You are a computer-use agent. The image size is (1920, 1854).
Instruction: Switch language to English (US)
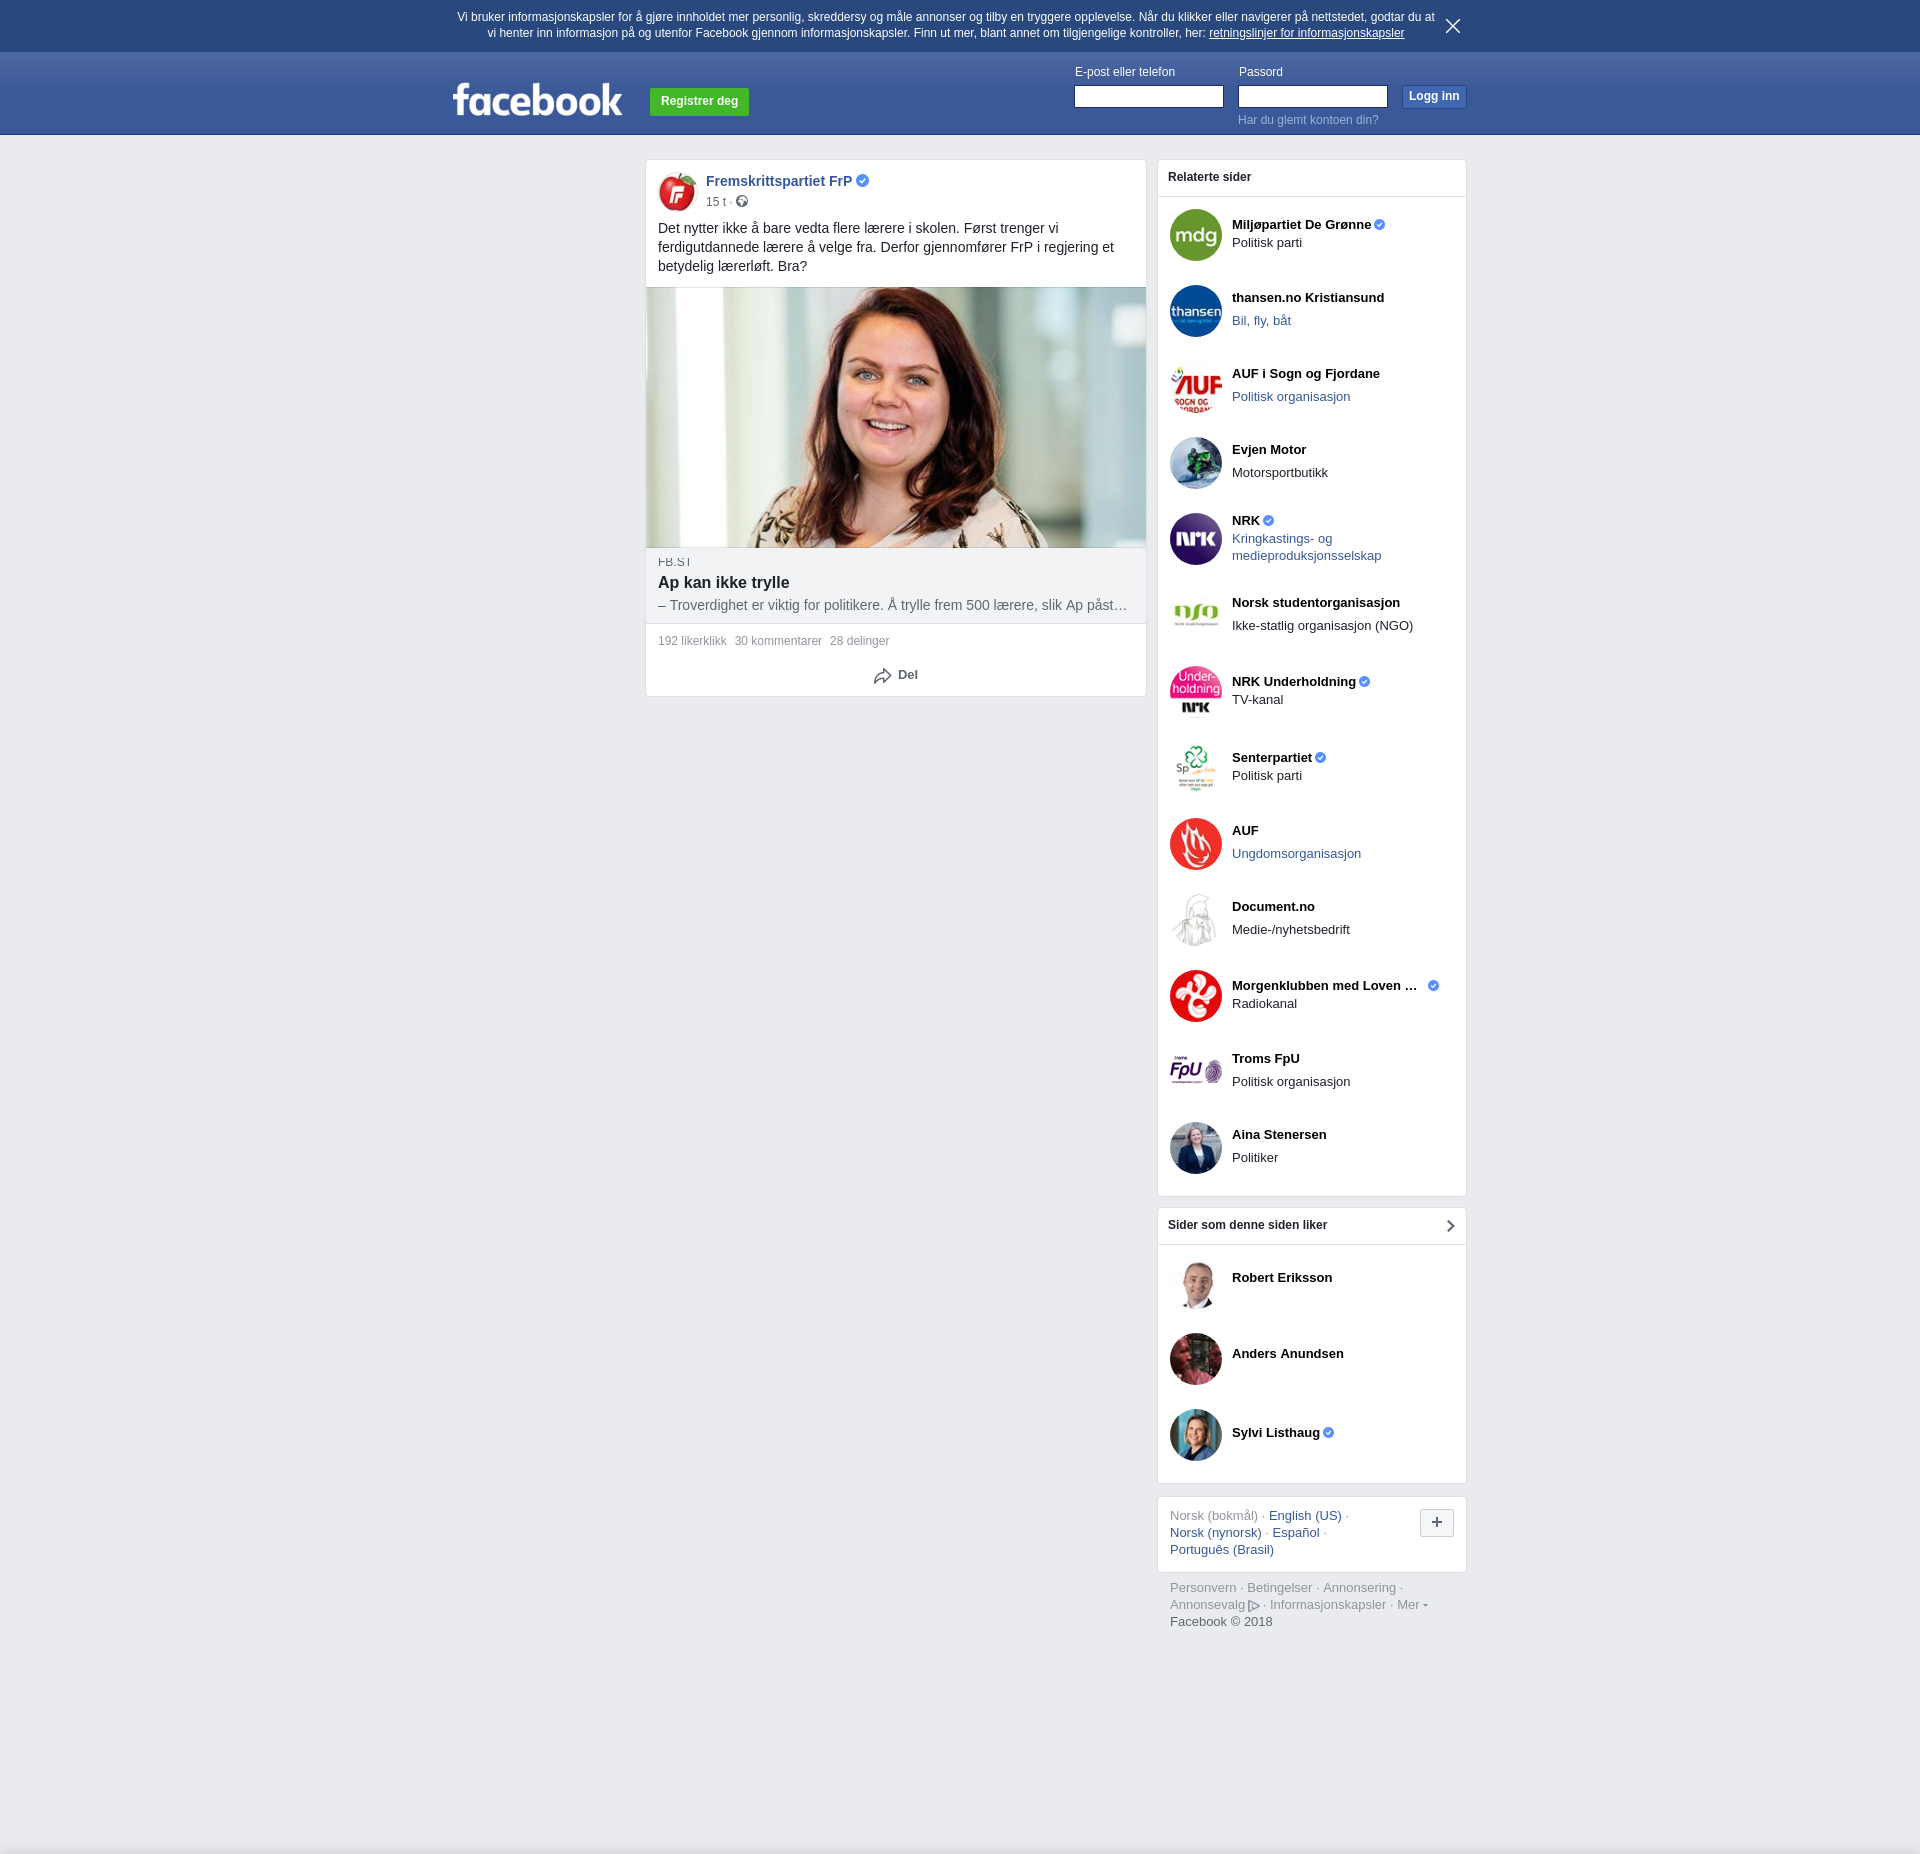coord(1305,1516)
